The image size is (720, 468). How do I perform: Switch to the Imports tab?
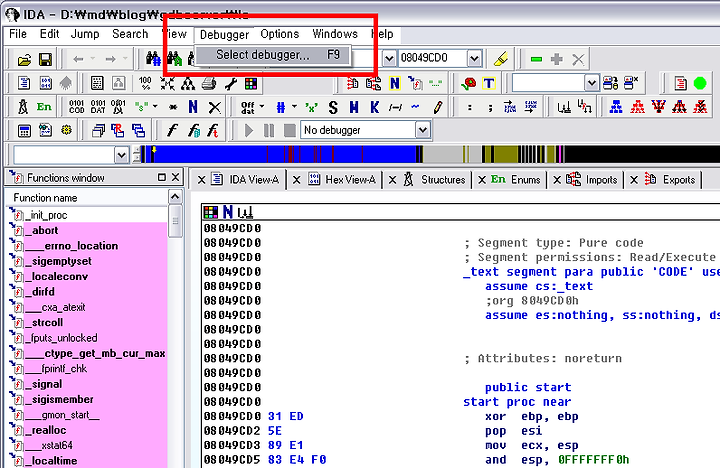(591, 180)
